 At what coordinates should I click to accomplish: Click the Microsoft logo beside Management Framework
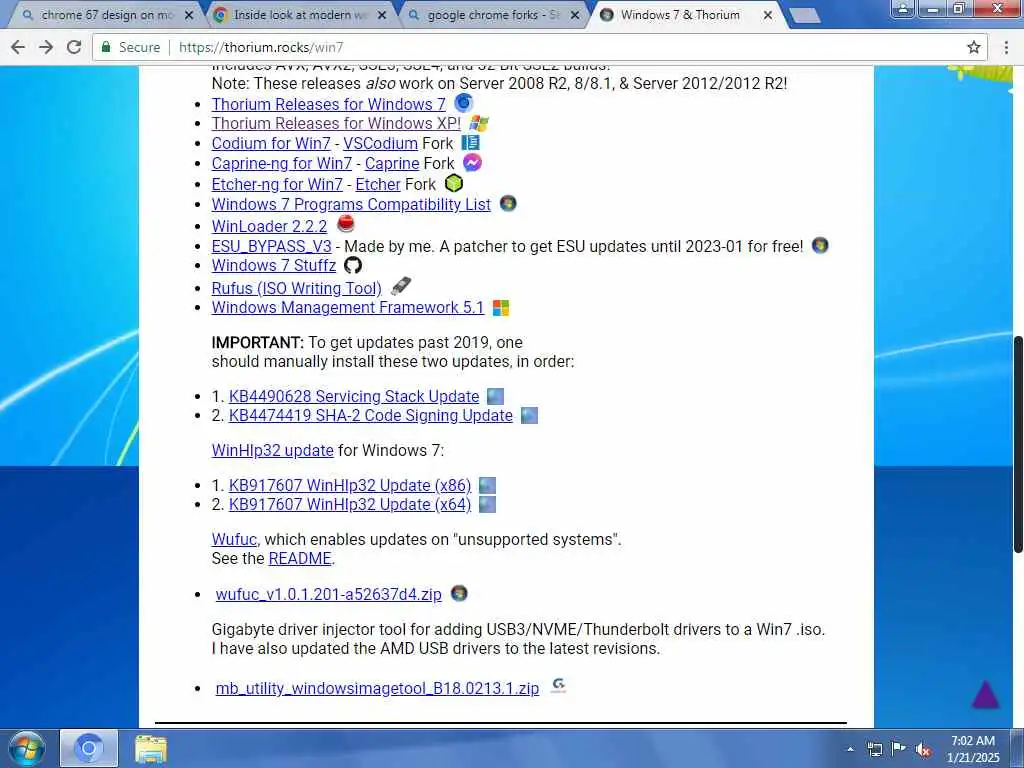501,308
